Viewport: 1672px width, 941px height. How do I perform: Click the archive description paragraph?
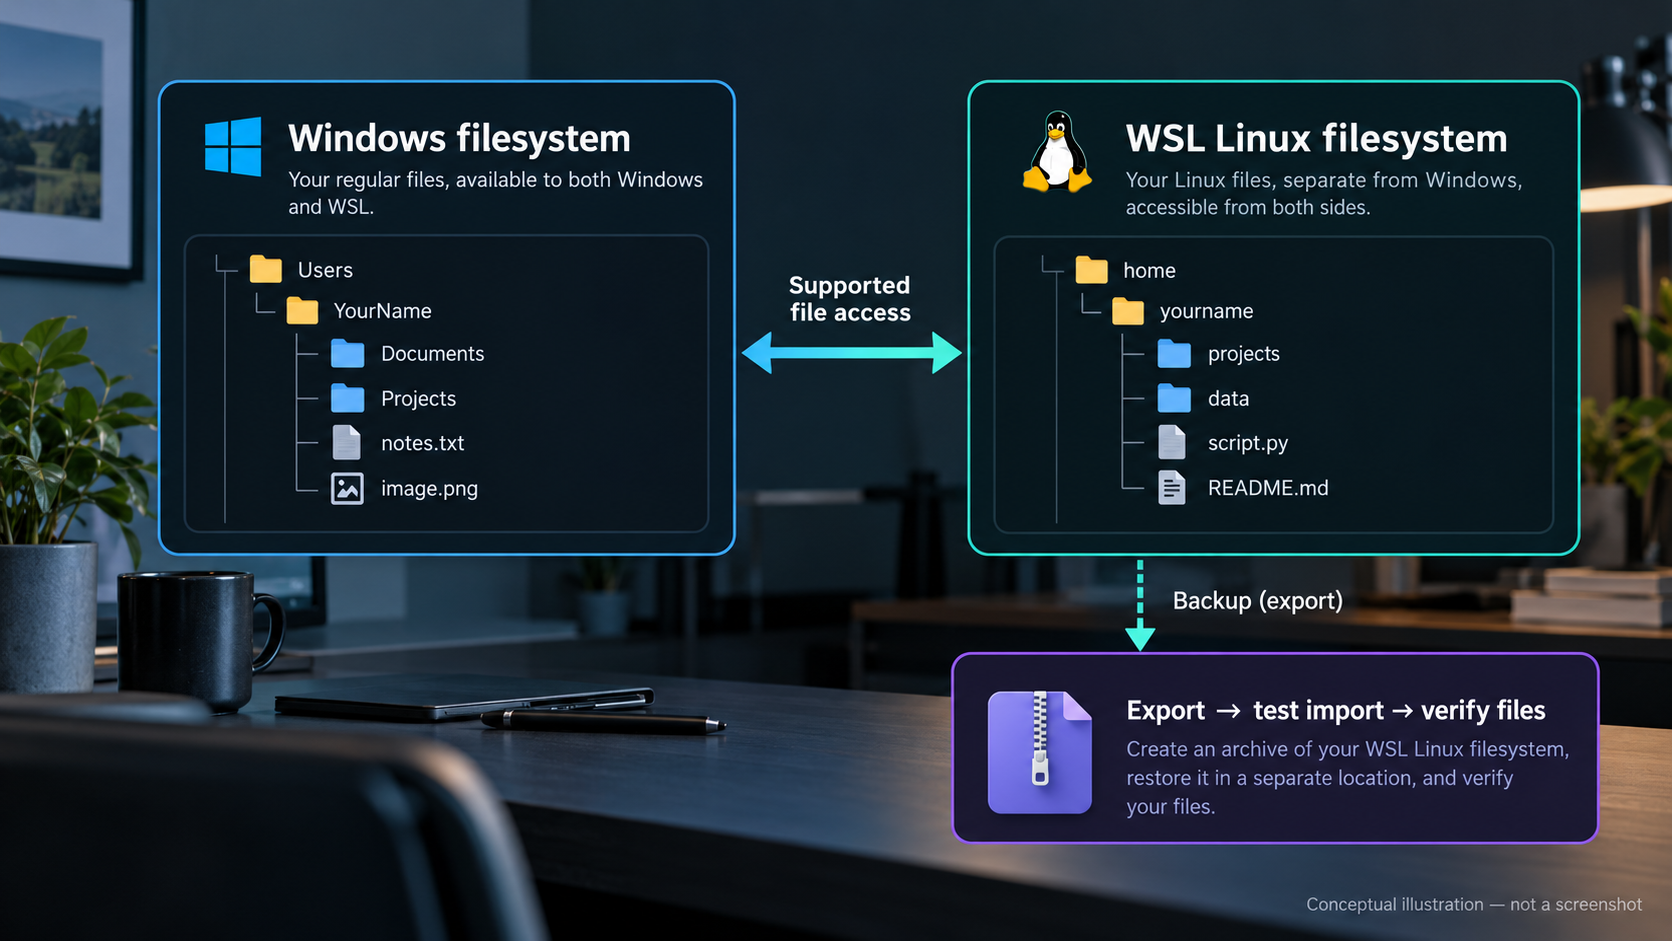1347,778
